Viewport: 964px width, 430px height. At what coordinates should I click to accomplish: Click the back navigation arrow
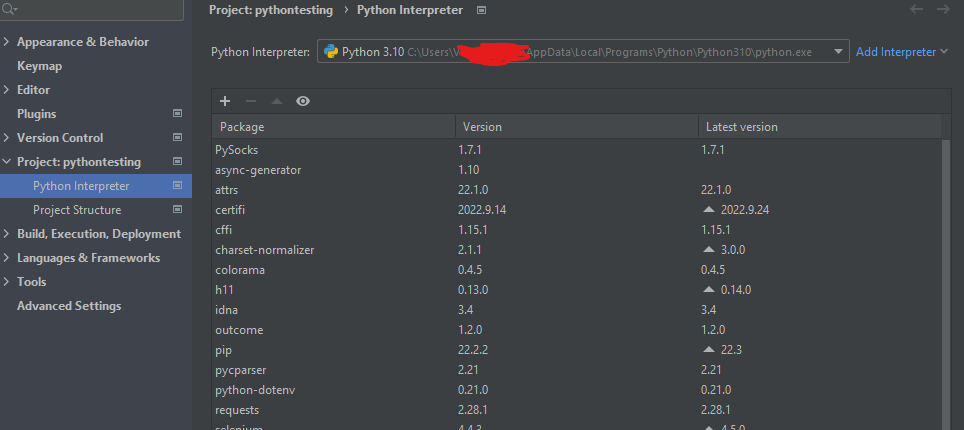coord(917,9)
